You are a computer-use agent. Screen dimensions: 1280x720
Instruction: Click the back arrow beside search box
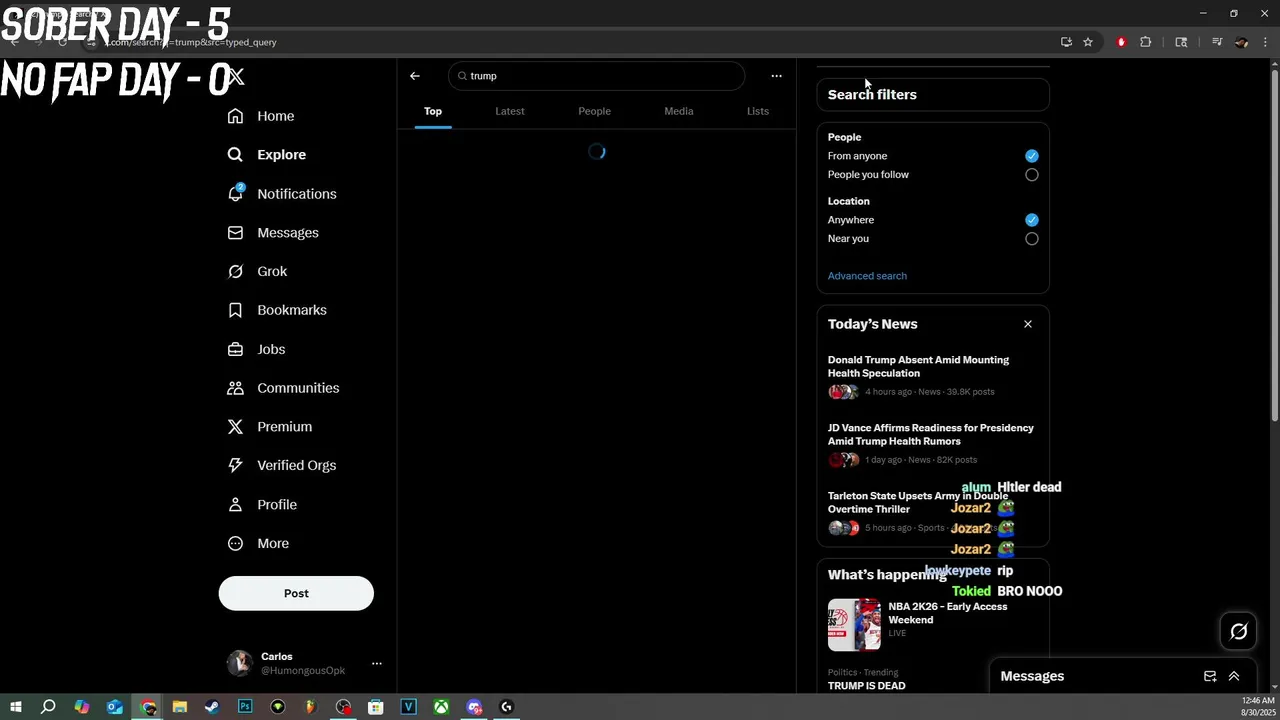(415, 76)
